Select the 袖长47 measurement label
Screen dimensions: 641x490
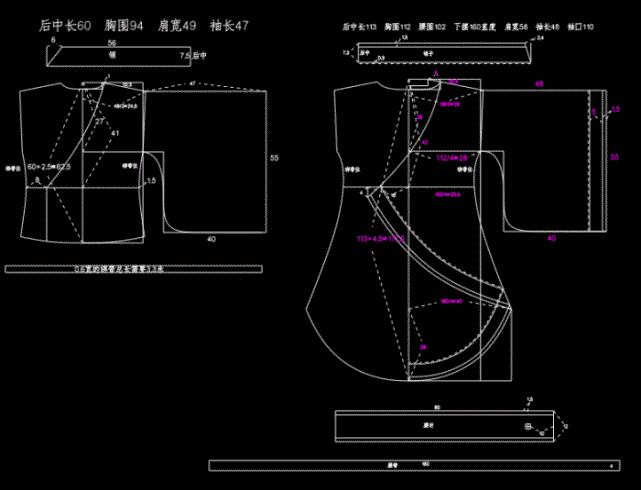(x=229, y=26)
